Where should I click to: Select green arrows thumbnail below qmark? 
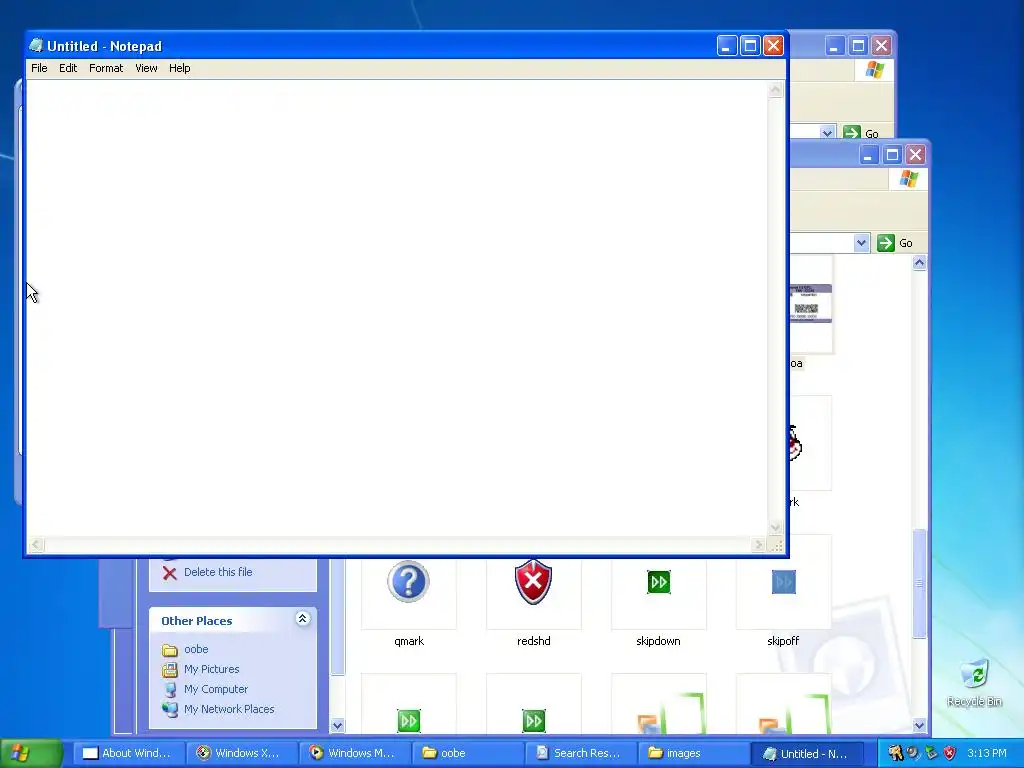(x=409, y=721)
